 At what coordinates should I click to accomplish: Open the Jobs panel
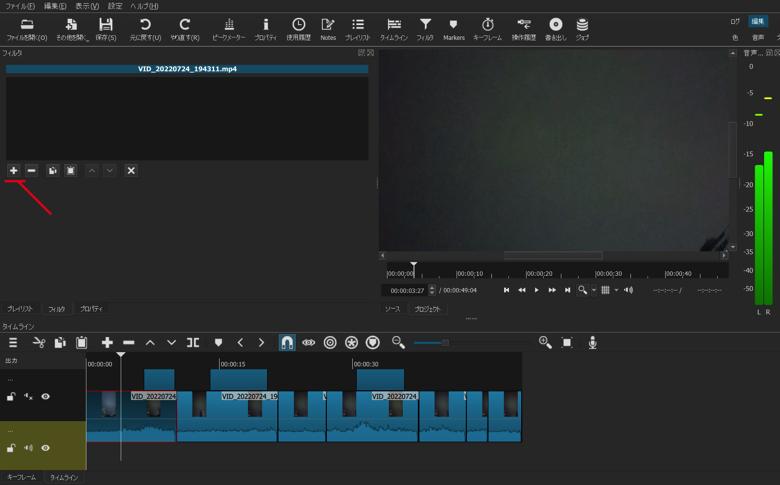click(582, 29)
